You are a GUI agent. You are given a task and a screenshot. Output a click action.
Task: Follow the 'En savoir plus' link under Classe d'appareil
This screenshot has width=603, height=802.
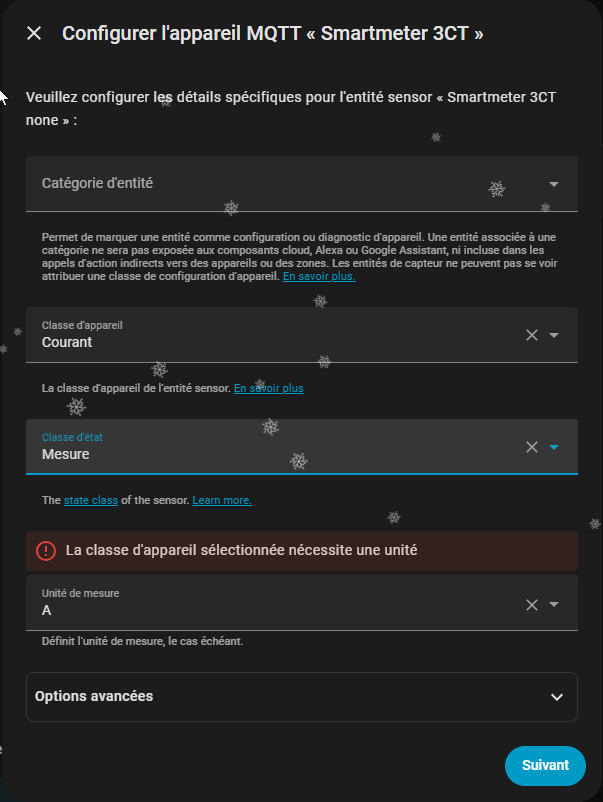point(269,388)
